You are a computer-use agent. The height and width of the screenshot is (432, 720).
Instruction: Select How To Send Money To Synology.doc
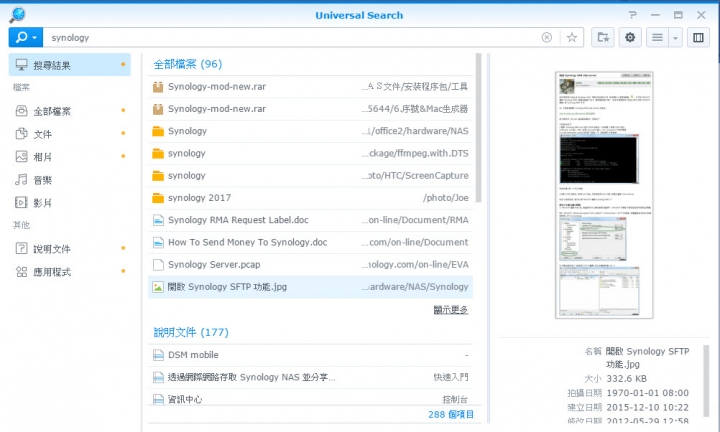pos(310,242)
